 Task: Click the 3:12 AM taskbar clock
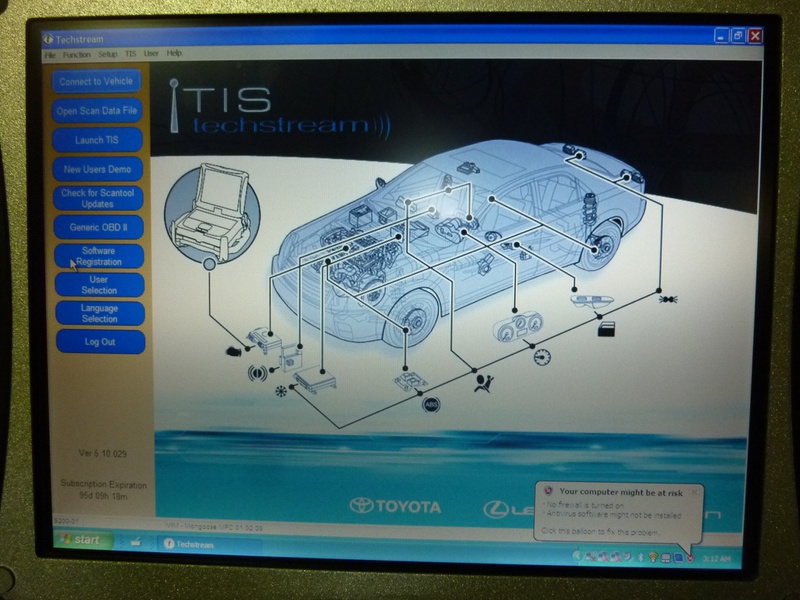[716, 559]
